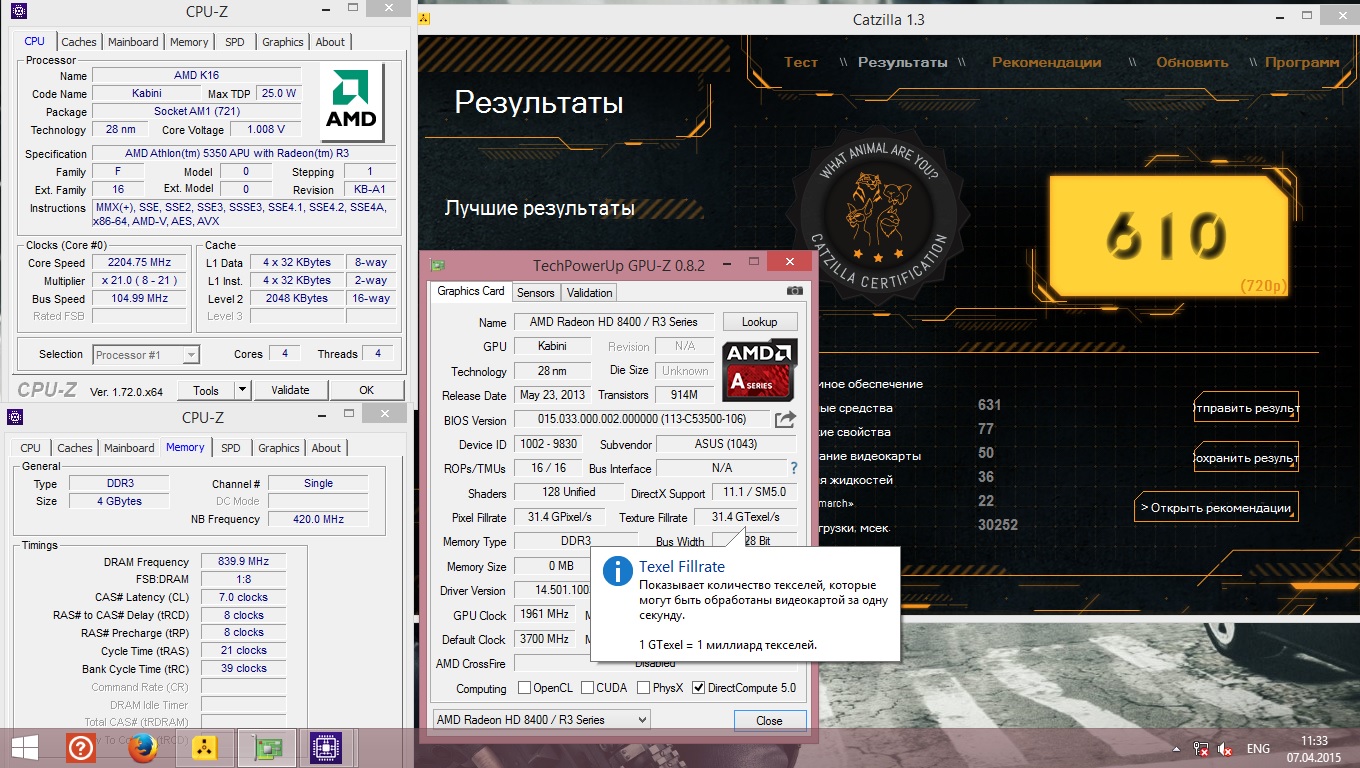Uncheck the DirectCompute 5.0 checkbox
The width and height of the screenshot is (1360, 768).
[x=699, y=688]
